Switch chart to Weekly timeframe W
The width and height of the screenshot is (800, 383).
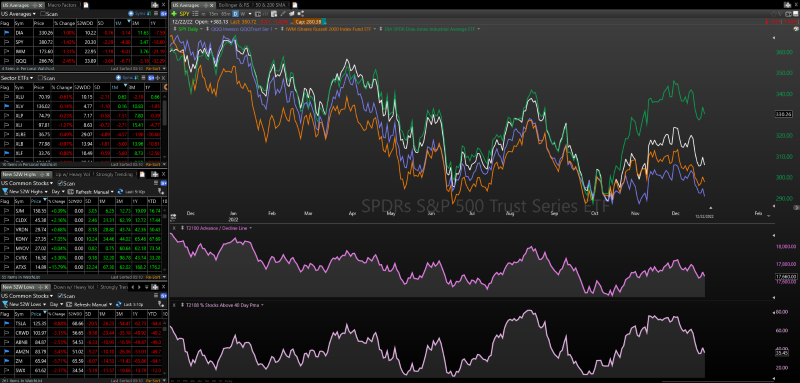click(x=242, y=13)
